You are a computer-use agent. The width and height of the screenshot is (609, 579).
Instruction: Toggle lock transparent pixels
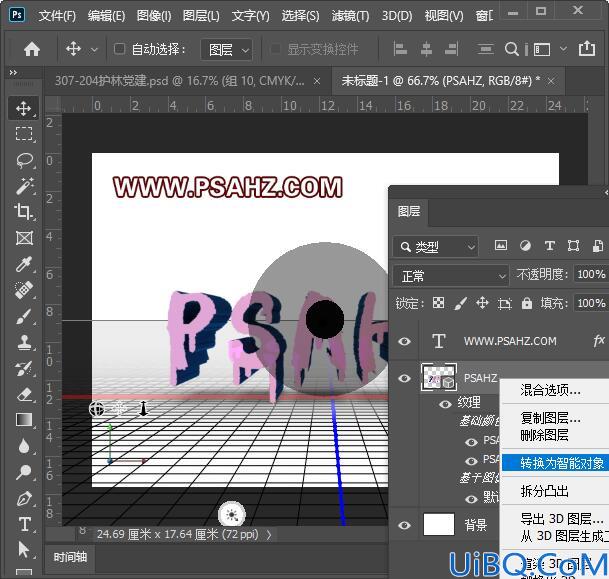(x=438, y=303)
